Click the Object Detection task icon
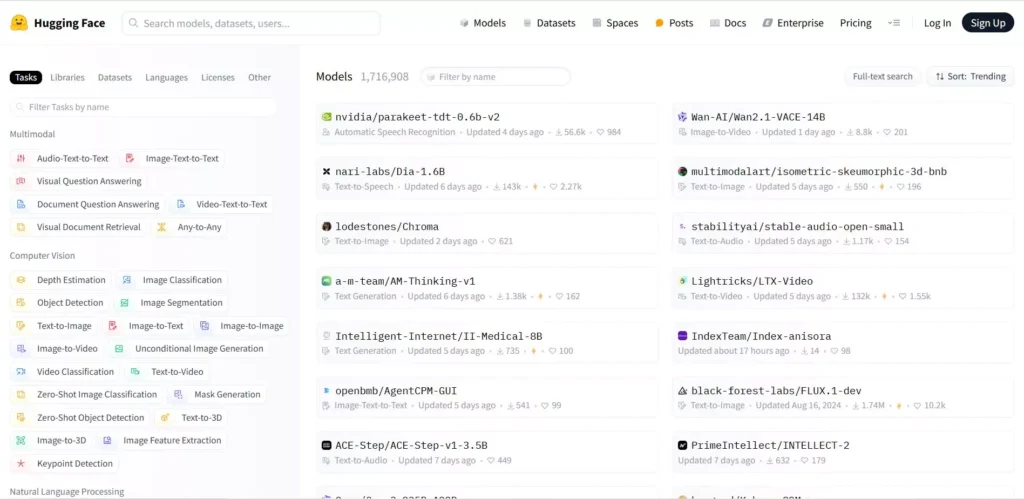This screenshot has height=499, width=1024. click(21, 303)
